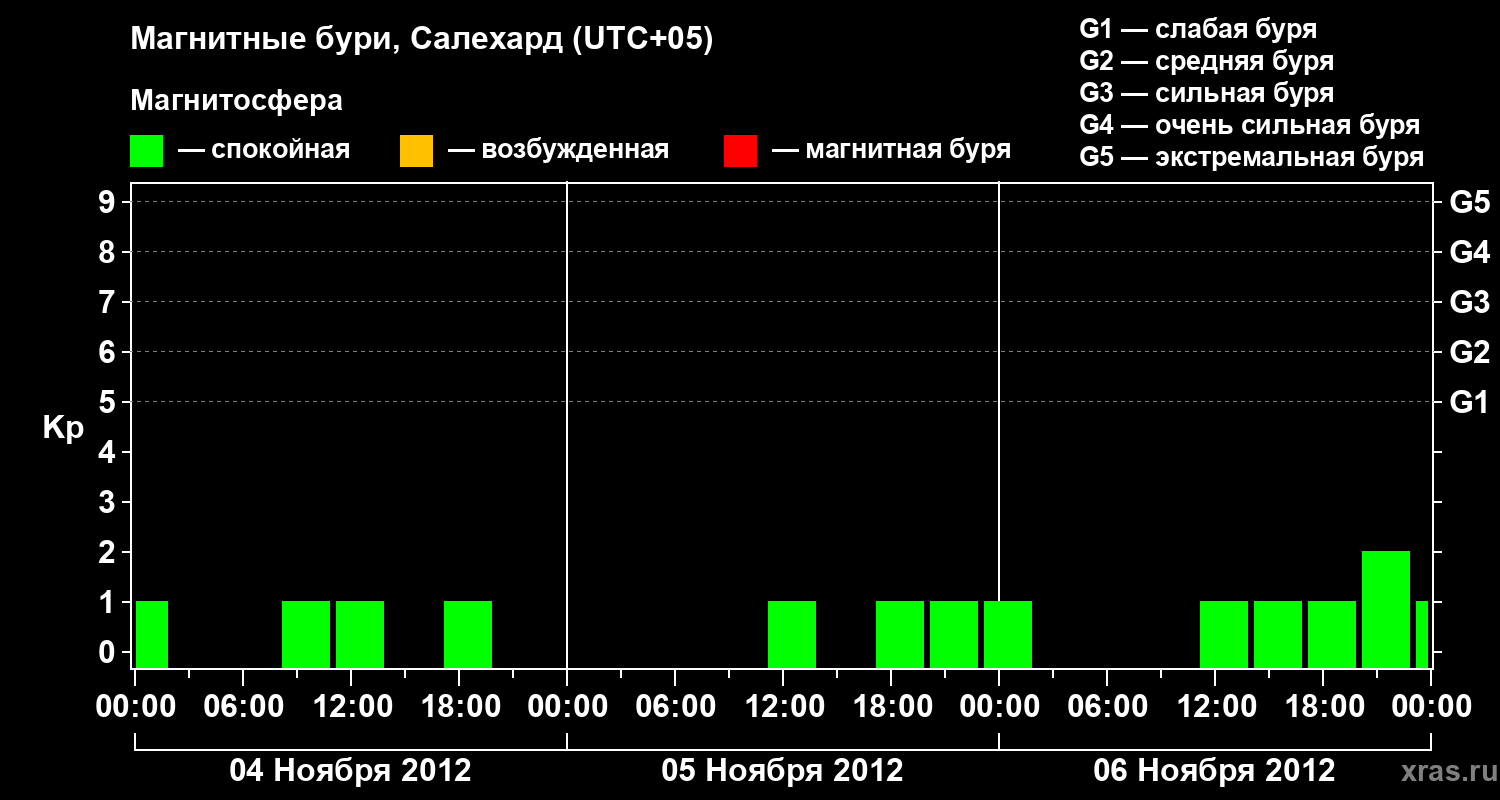The width and height of the screenshot is (1500, 800).
Task: Click the '12:00' time label under 04 Ноября
Action: (x=351, y=707)
